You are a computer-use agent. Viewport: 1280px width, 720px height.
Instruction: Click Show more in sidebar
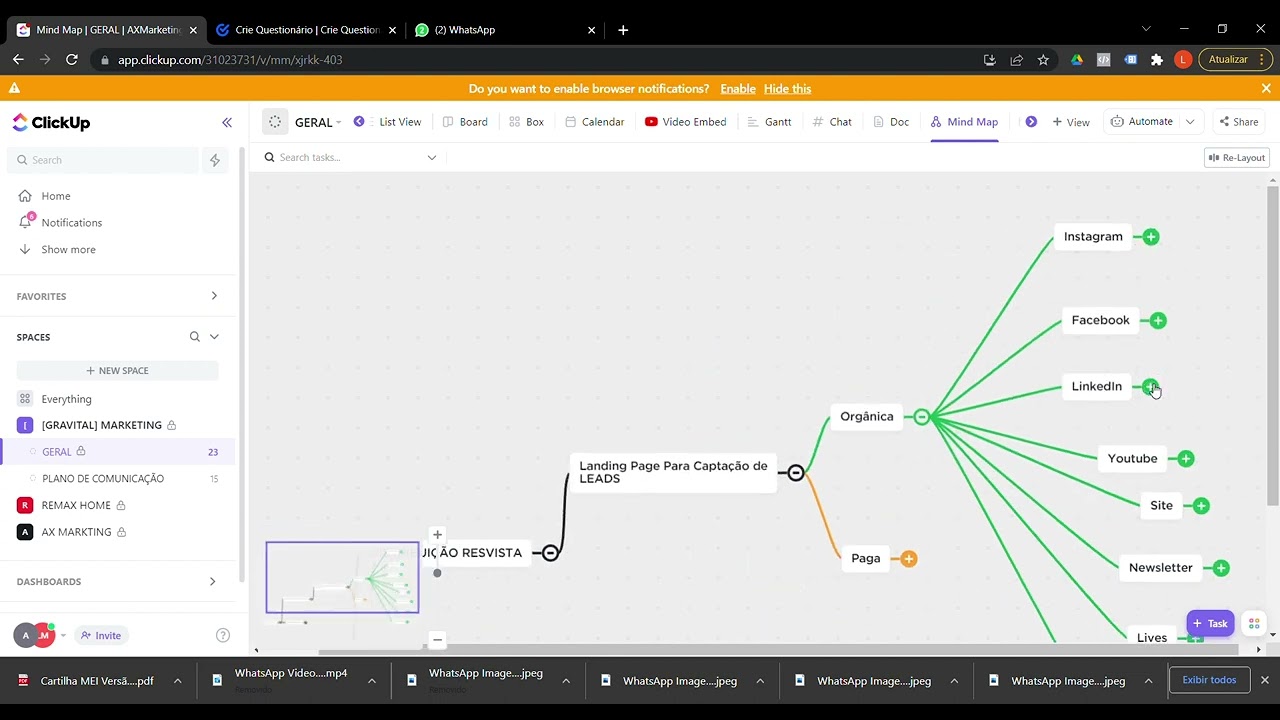click(x=68, y=250)
